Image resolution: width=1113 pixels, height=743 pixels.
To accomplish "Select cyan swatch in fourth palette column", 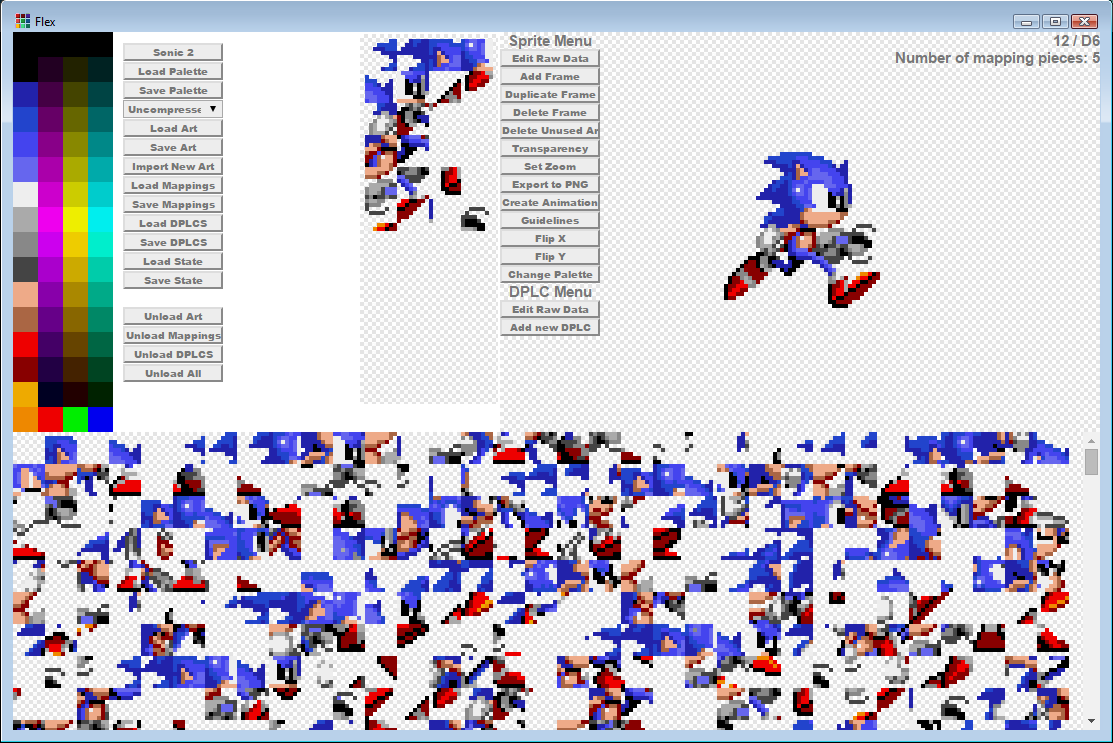I will coord(100,219).
